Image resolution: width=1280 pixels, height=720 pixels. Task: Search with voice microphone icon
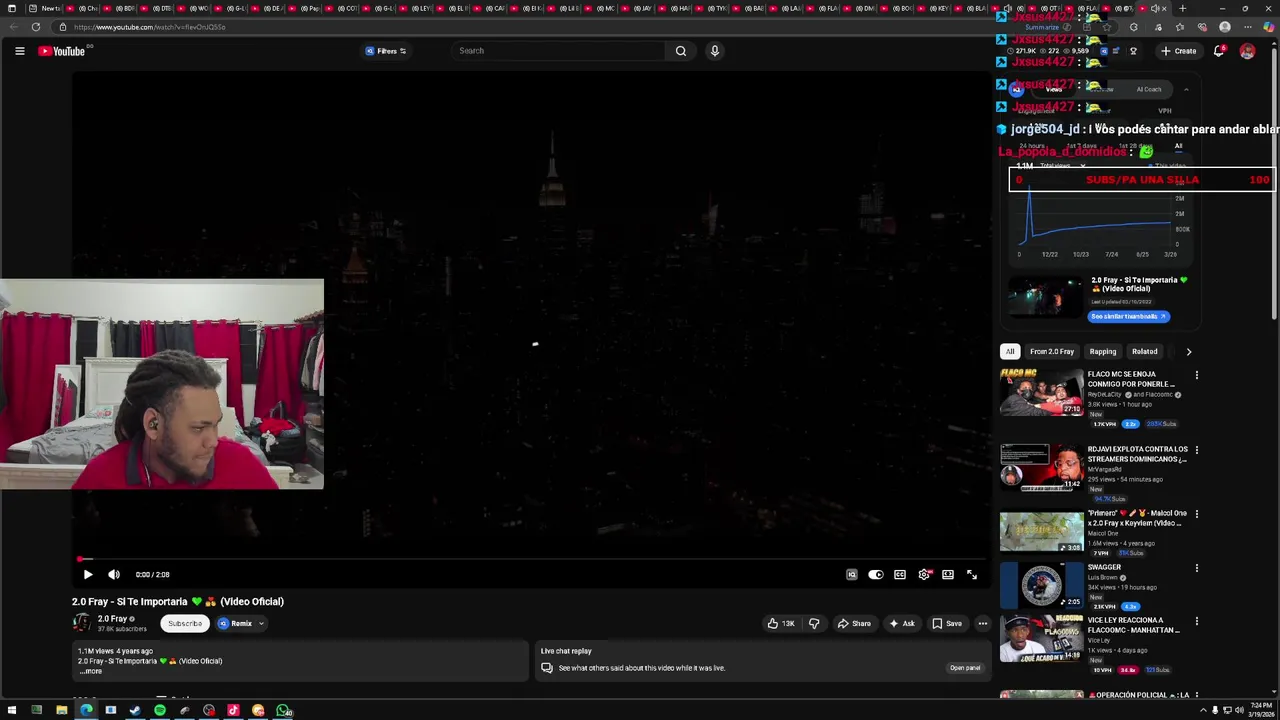[x=714, y=51]
